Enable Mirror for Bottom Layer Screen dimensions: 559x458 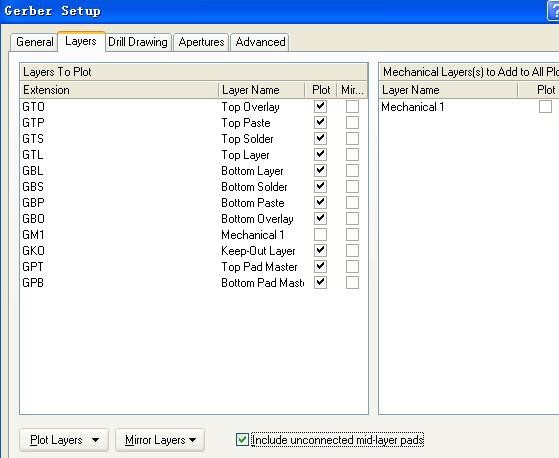352,170
